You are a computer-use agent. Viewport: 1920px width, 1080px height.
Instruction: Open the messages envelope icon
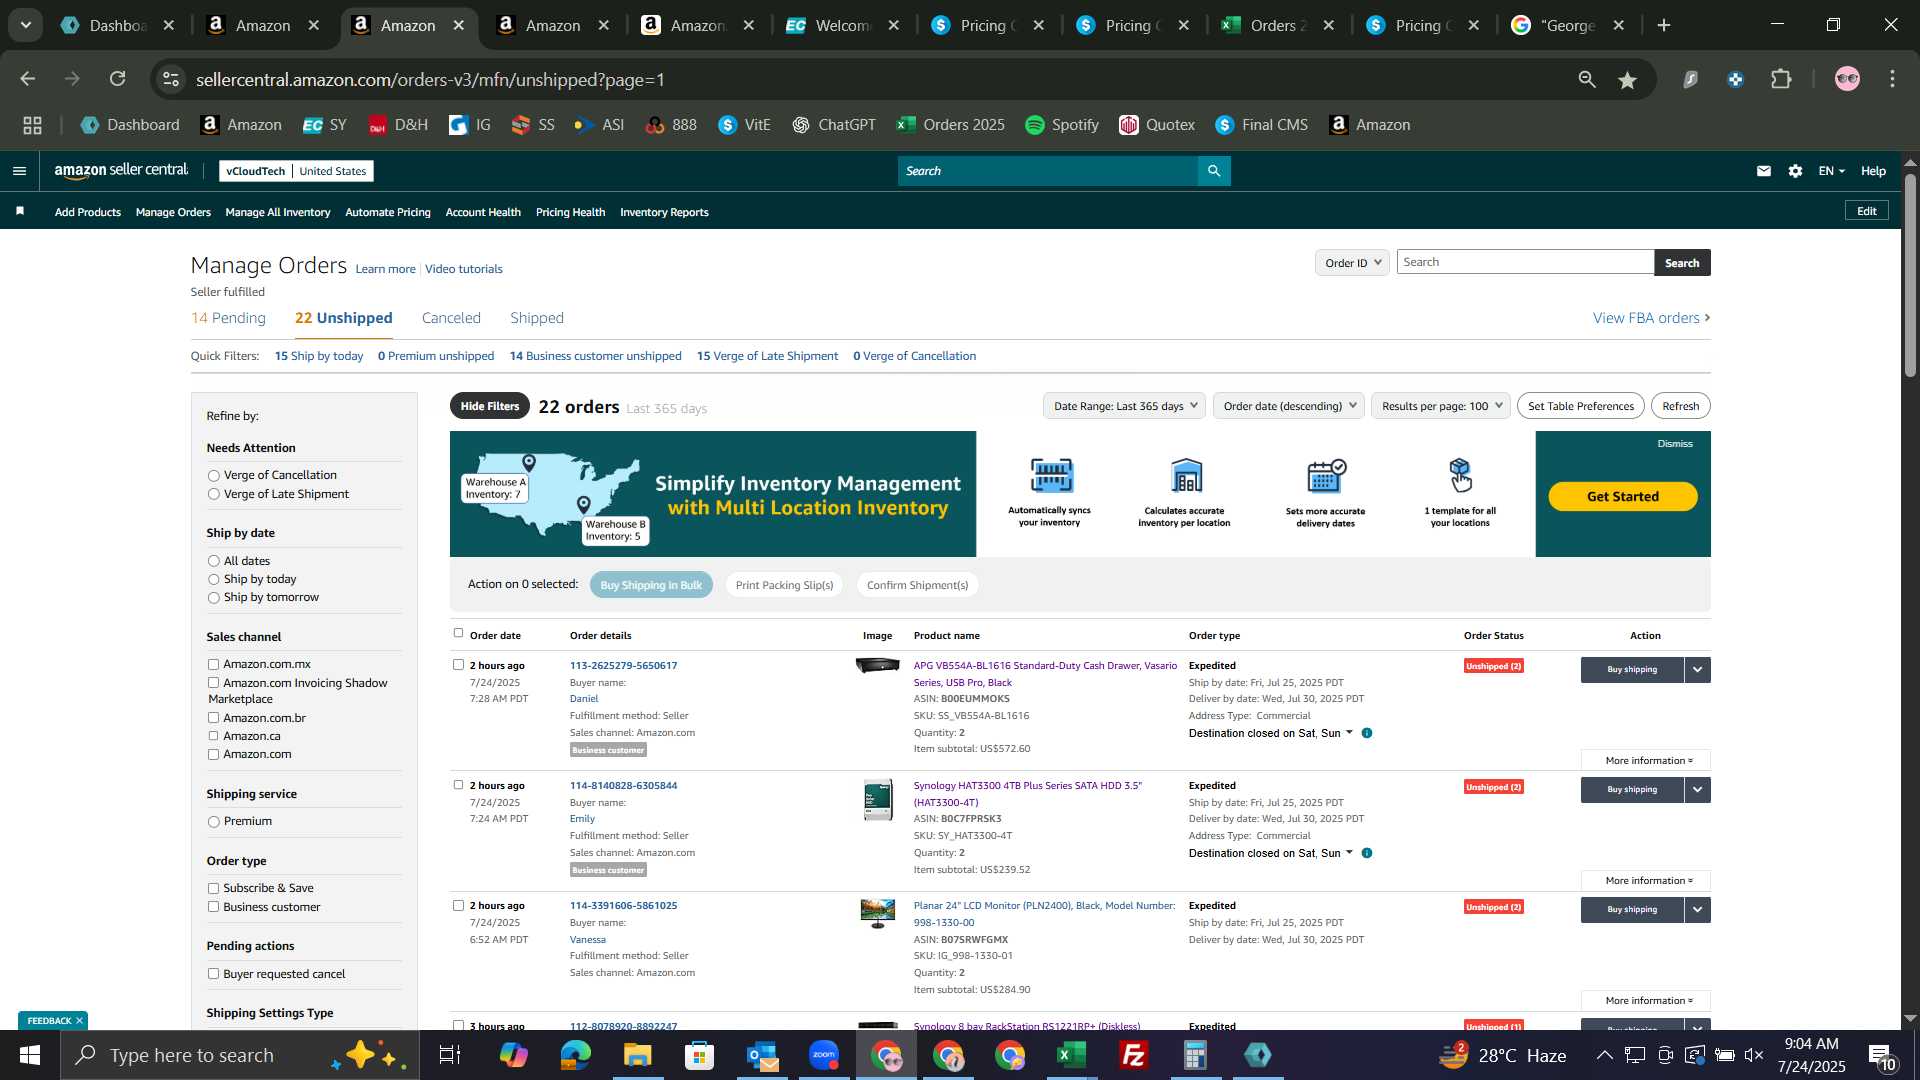pos(1764,171)
